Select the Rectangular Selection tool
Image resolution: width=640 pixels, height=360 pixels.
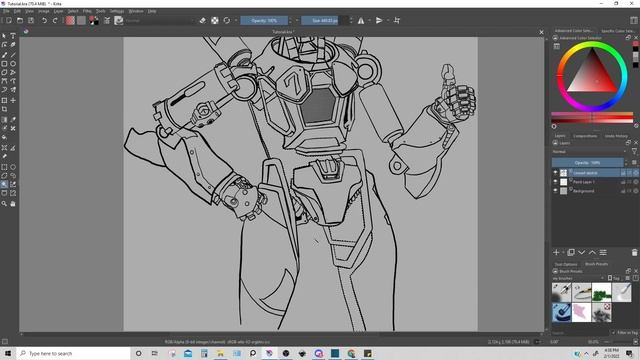[4, 167]
